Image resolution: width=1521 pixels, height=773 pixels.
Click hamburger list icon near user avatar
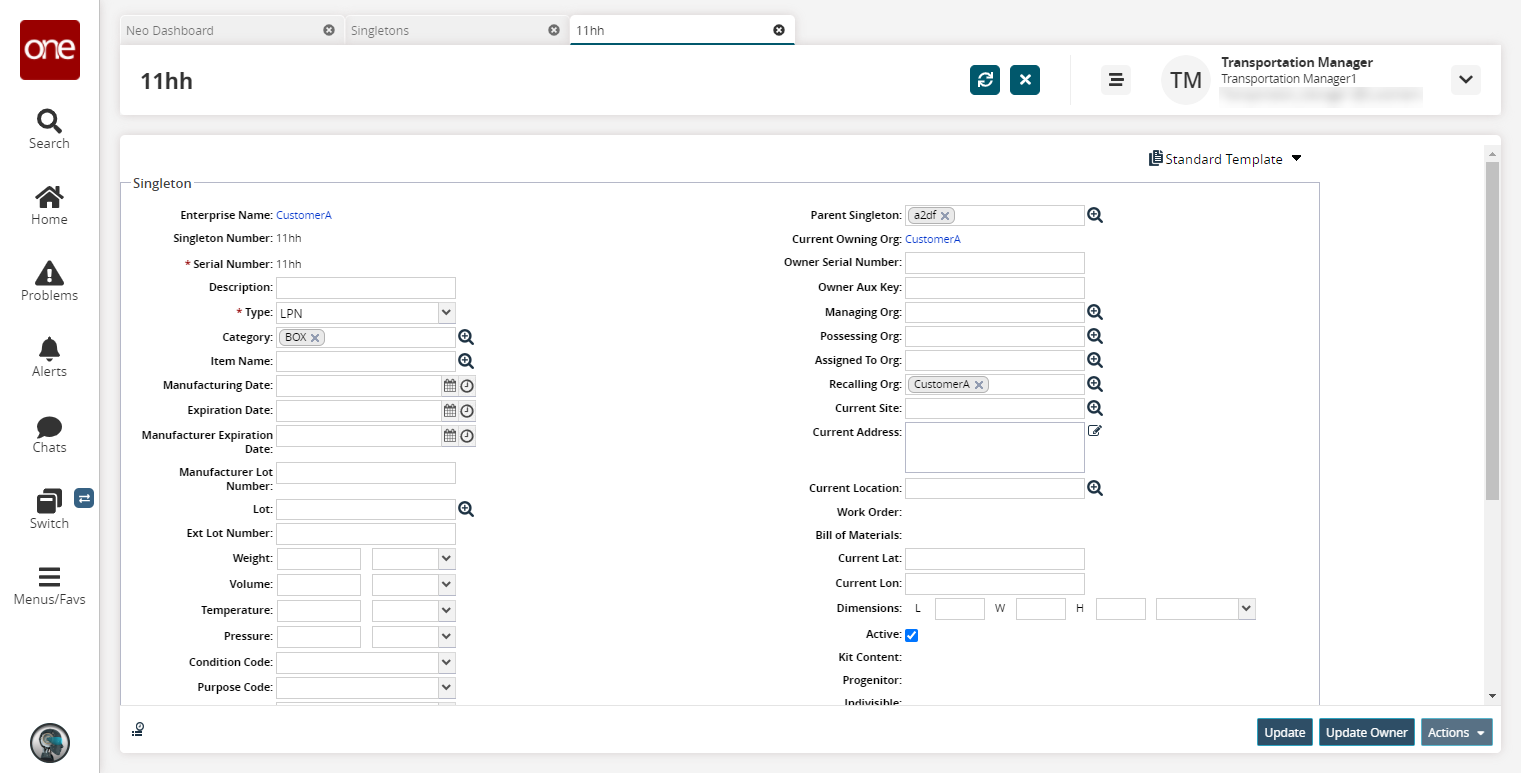[1116, 80]
